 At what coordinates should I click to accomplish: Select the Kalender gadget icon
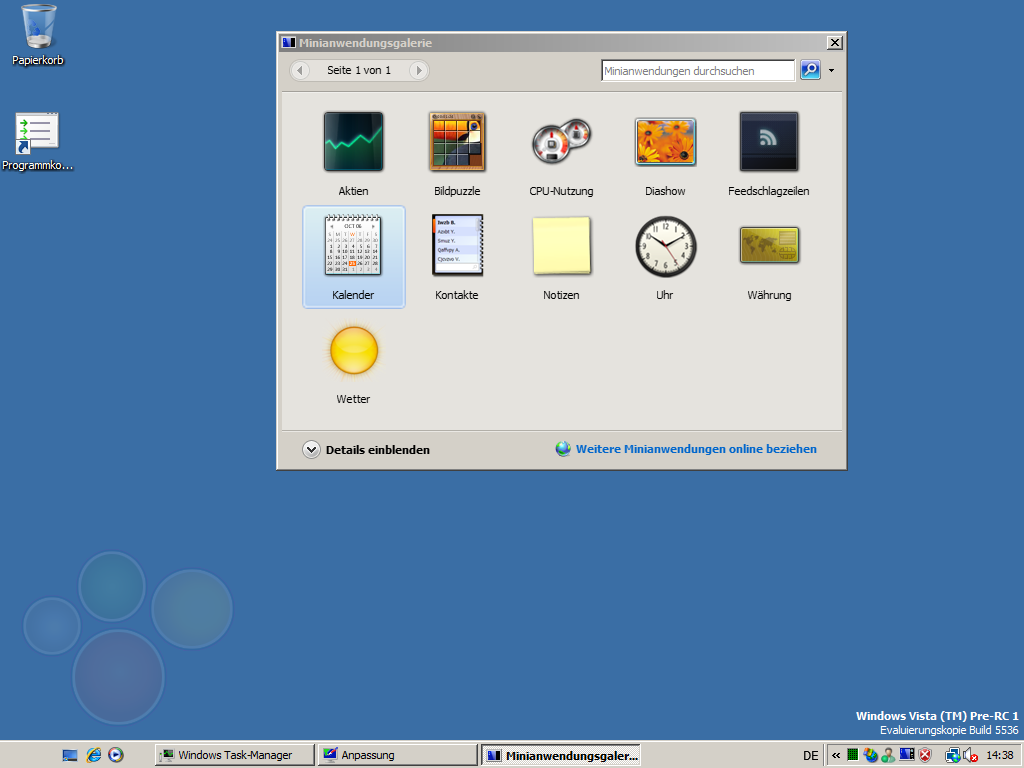353,246
